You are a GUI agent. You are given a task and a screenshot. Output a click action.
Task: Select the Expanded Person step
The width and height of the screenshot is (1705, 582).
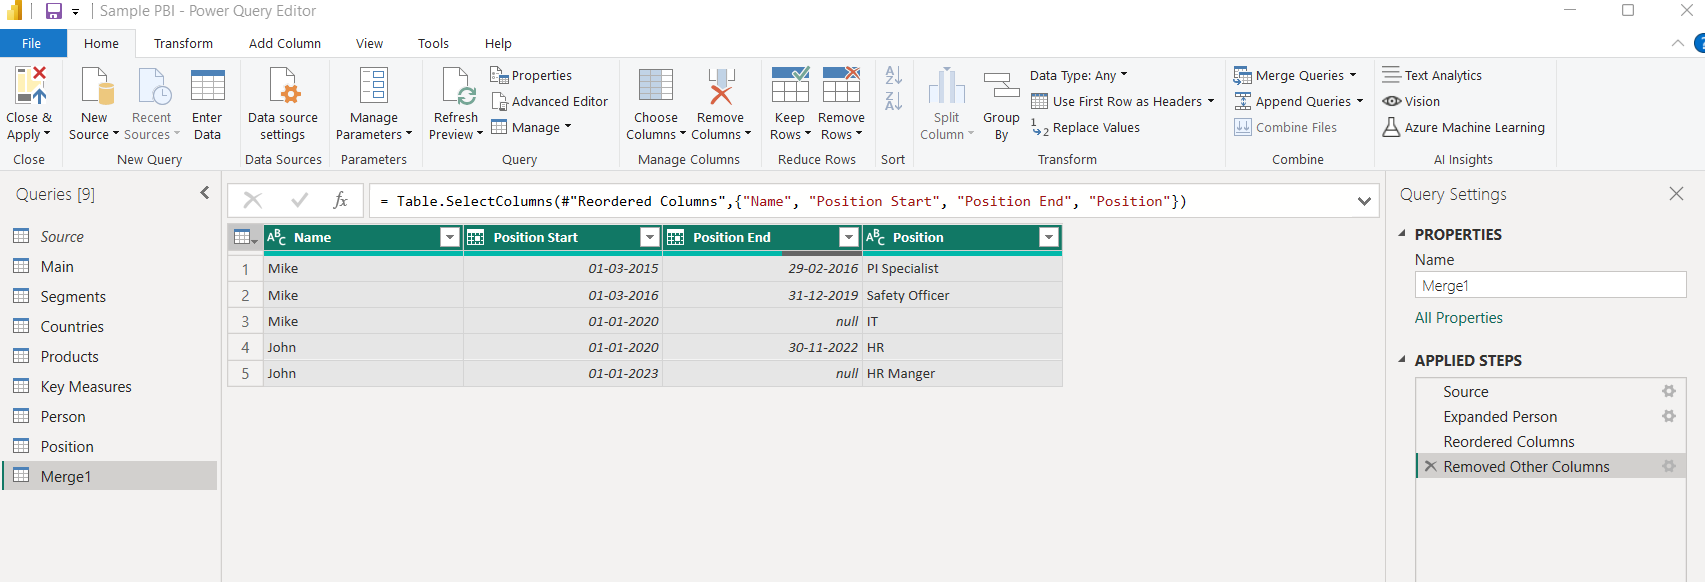click(1500, 416)
